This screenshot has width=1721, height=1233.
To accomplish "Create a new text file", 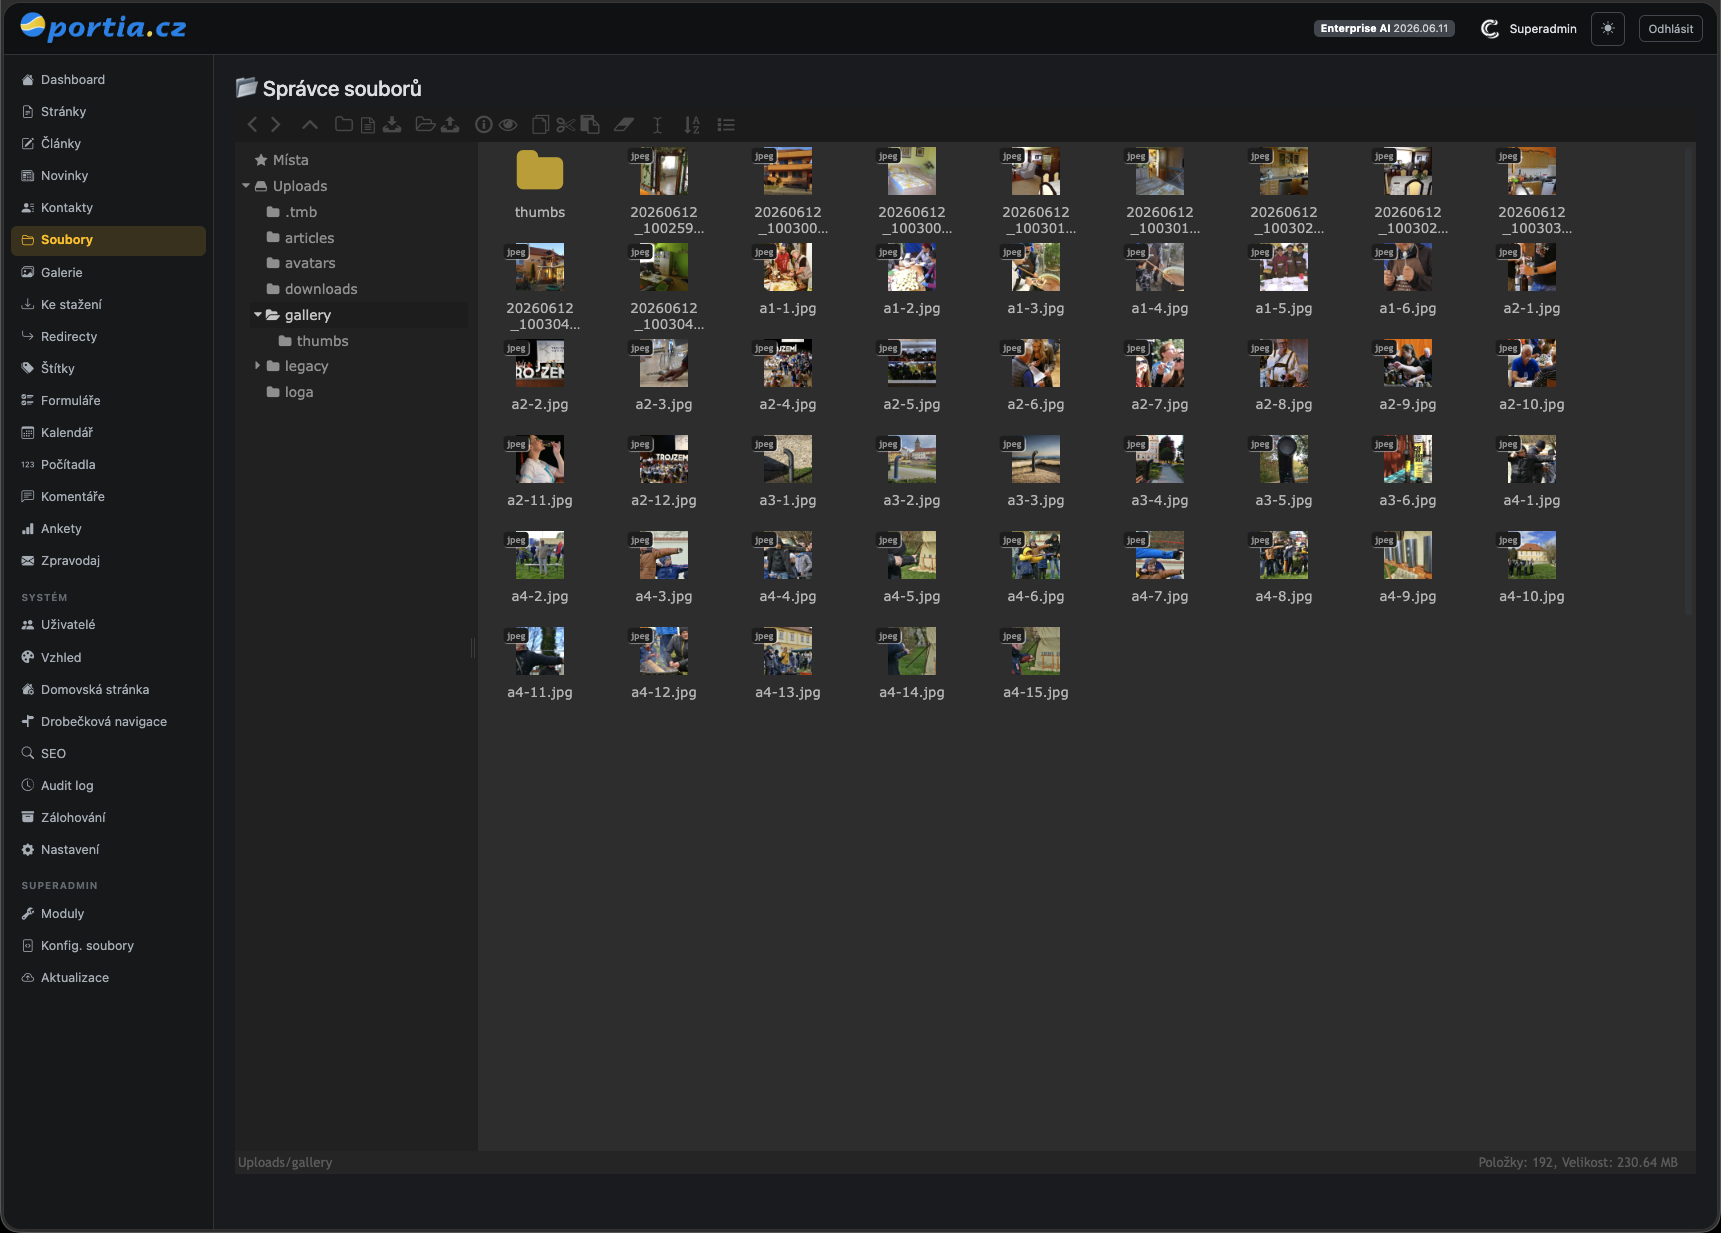I will pos(368,125).
